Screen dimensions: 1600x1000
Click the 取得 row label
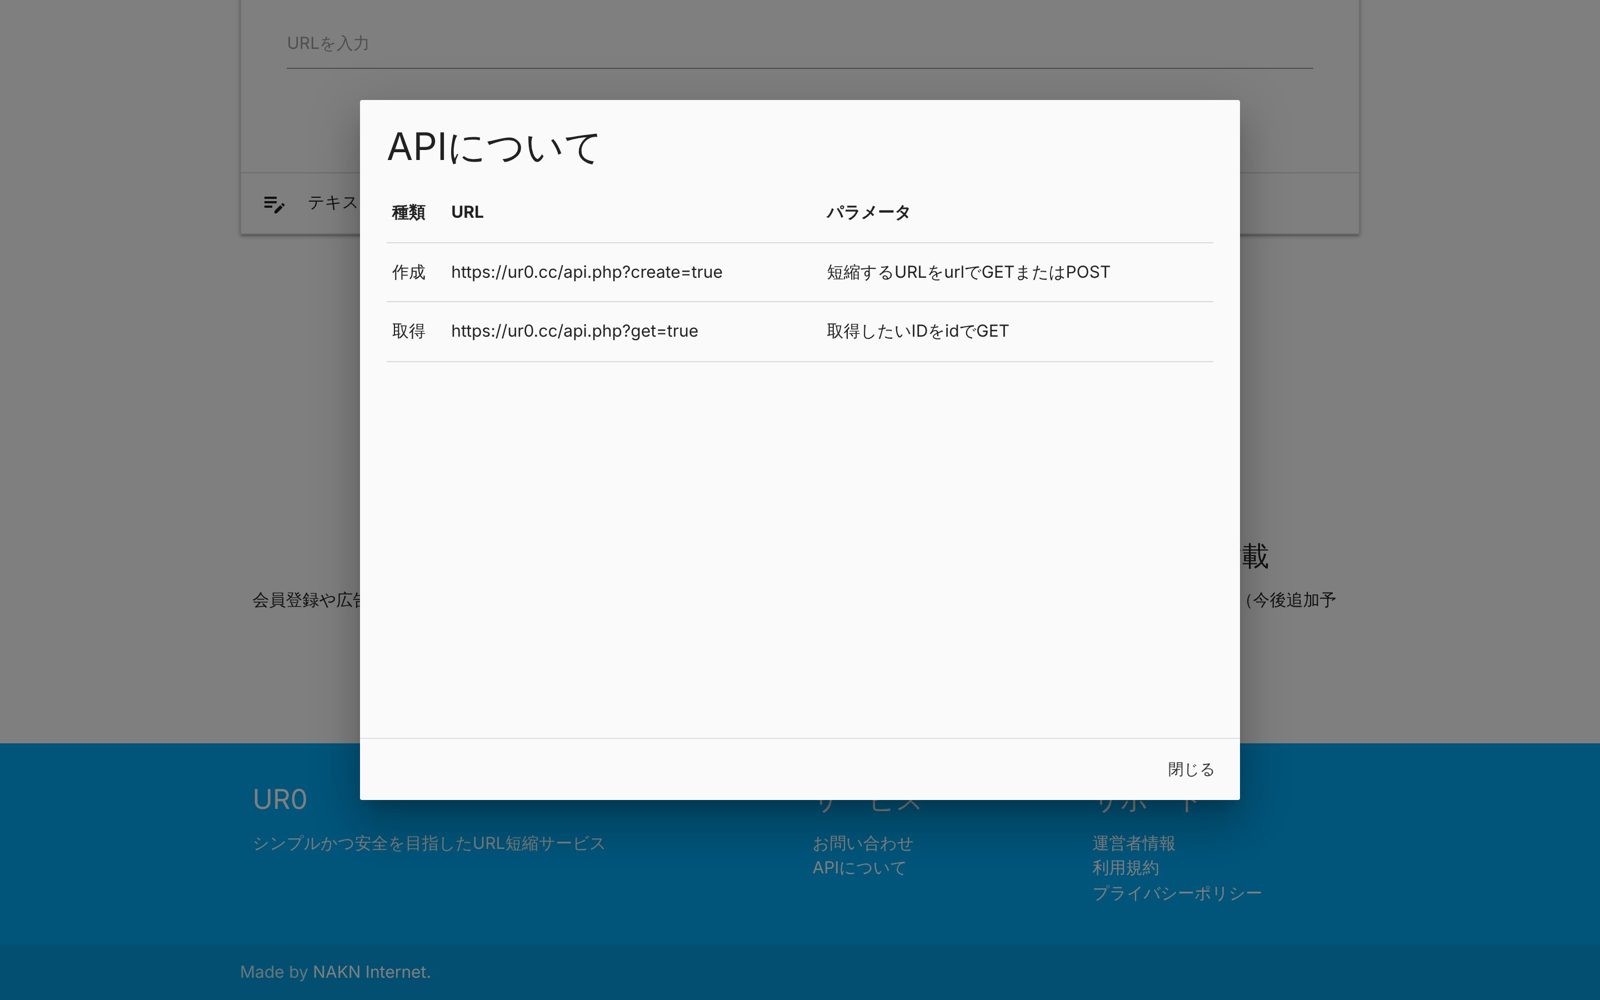coord(408,331)
